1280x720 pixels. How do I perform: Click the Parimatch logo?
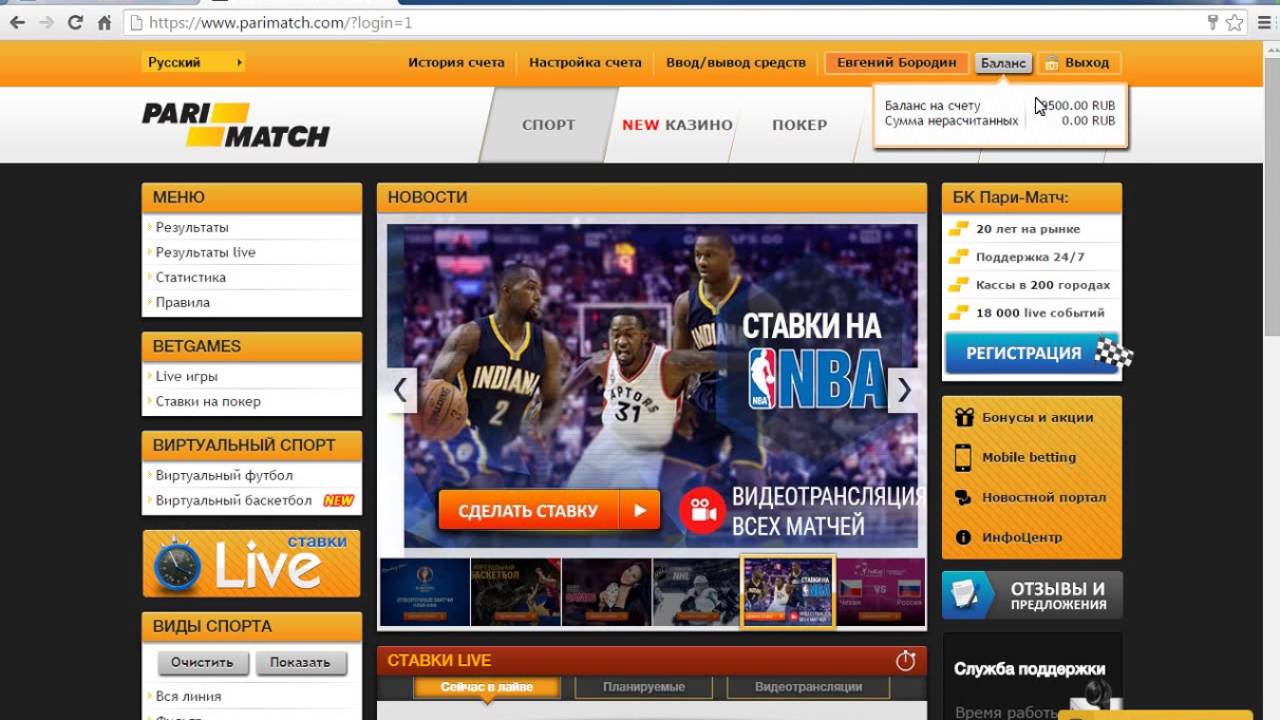coord(235,124)
